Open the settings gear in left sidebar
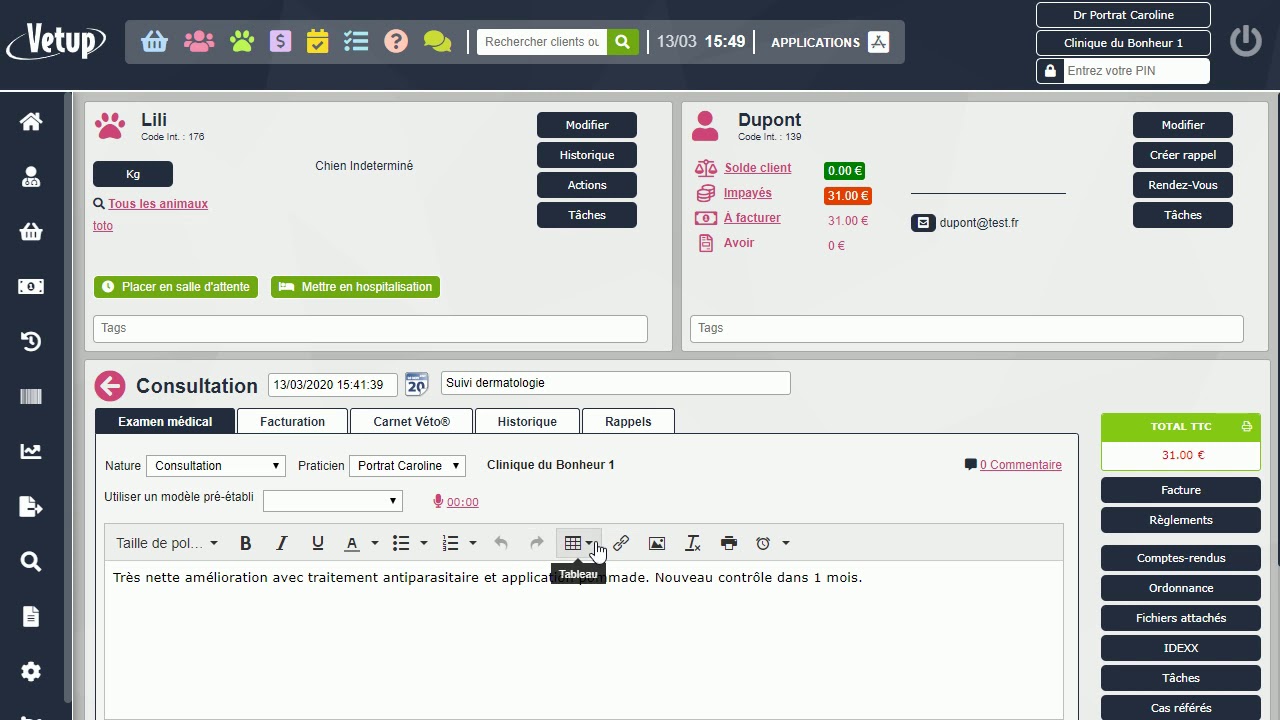 click(x=31, y=672)
